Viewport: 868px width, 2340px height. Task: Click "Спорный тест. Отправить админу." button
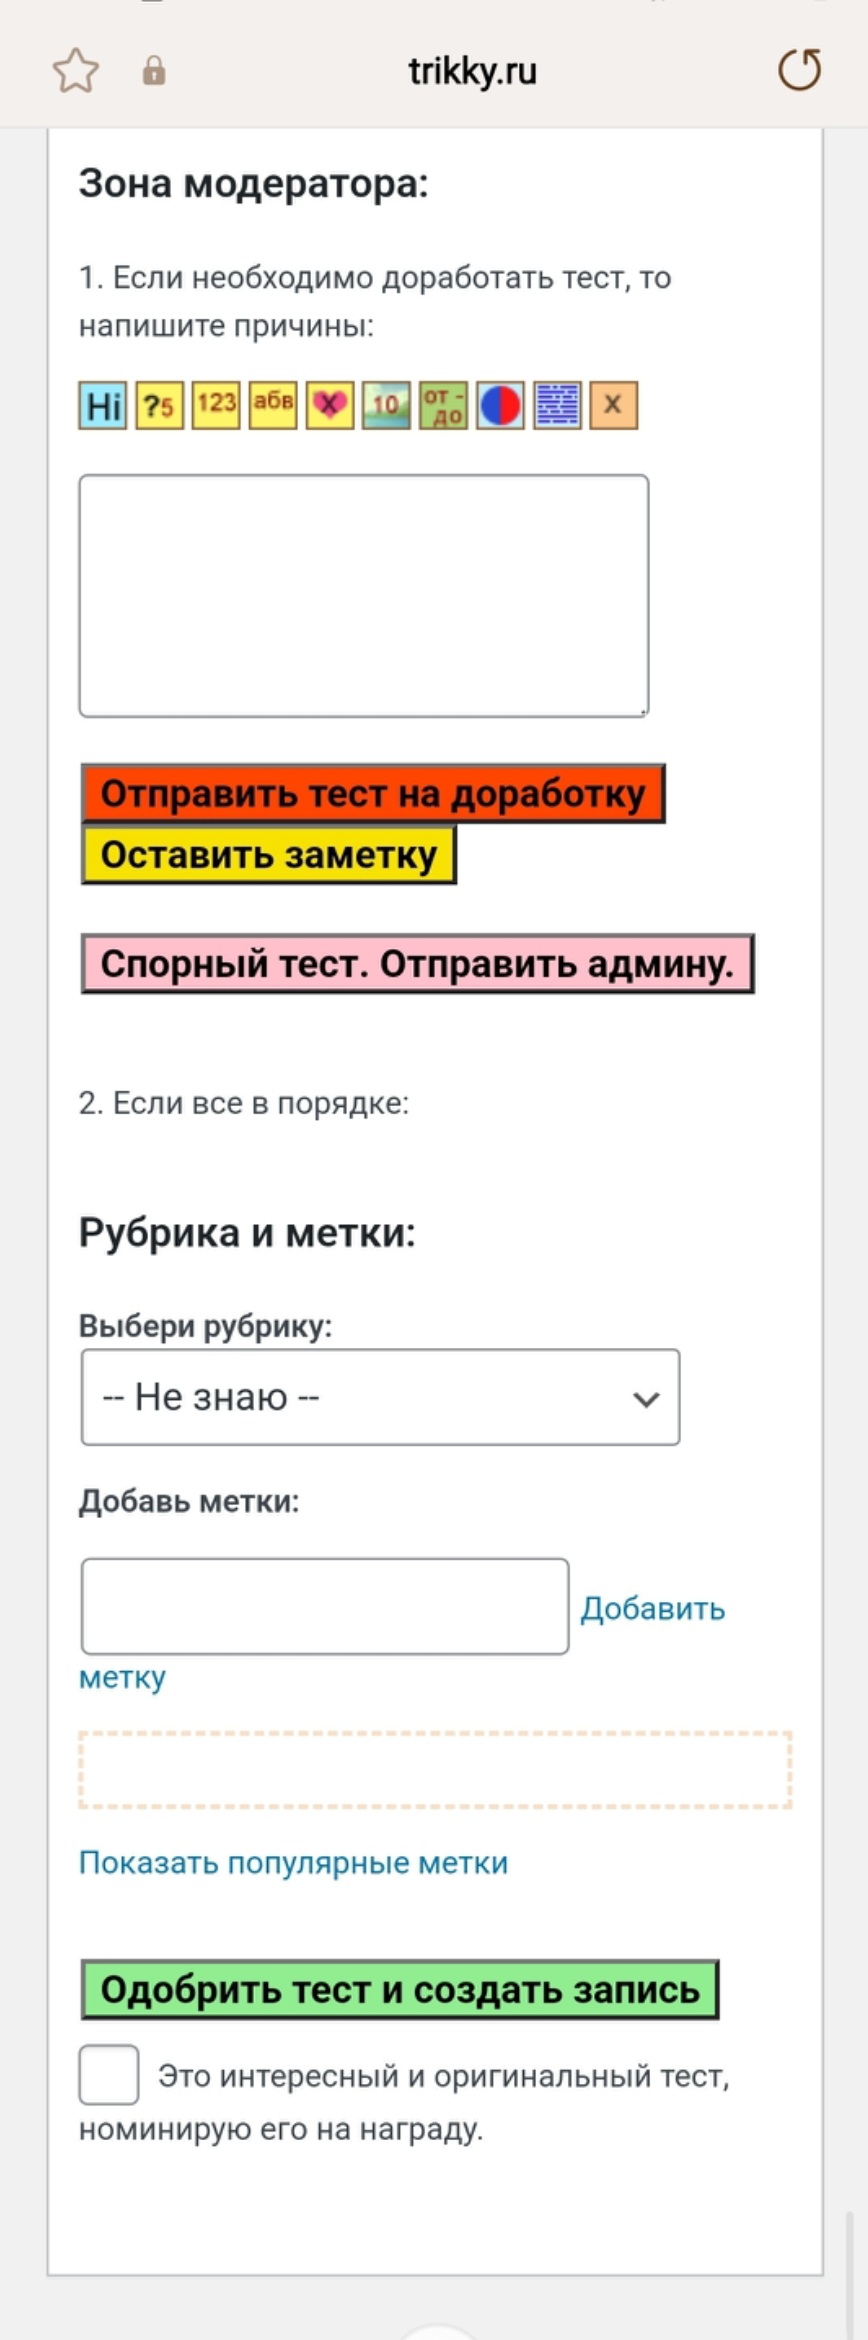(x=417, y=964)
